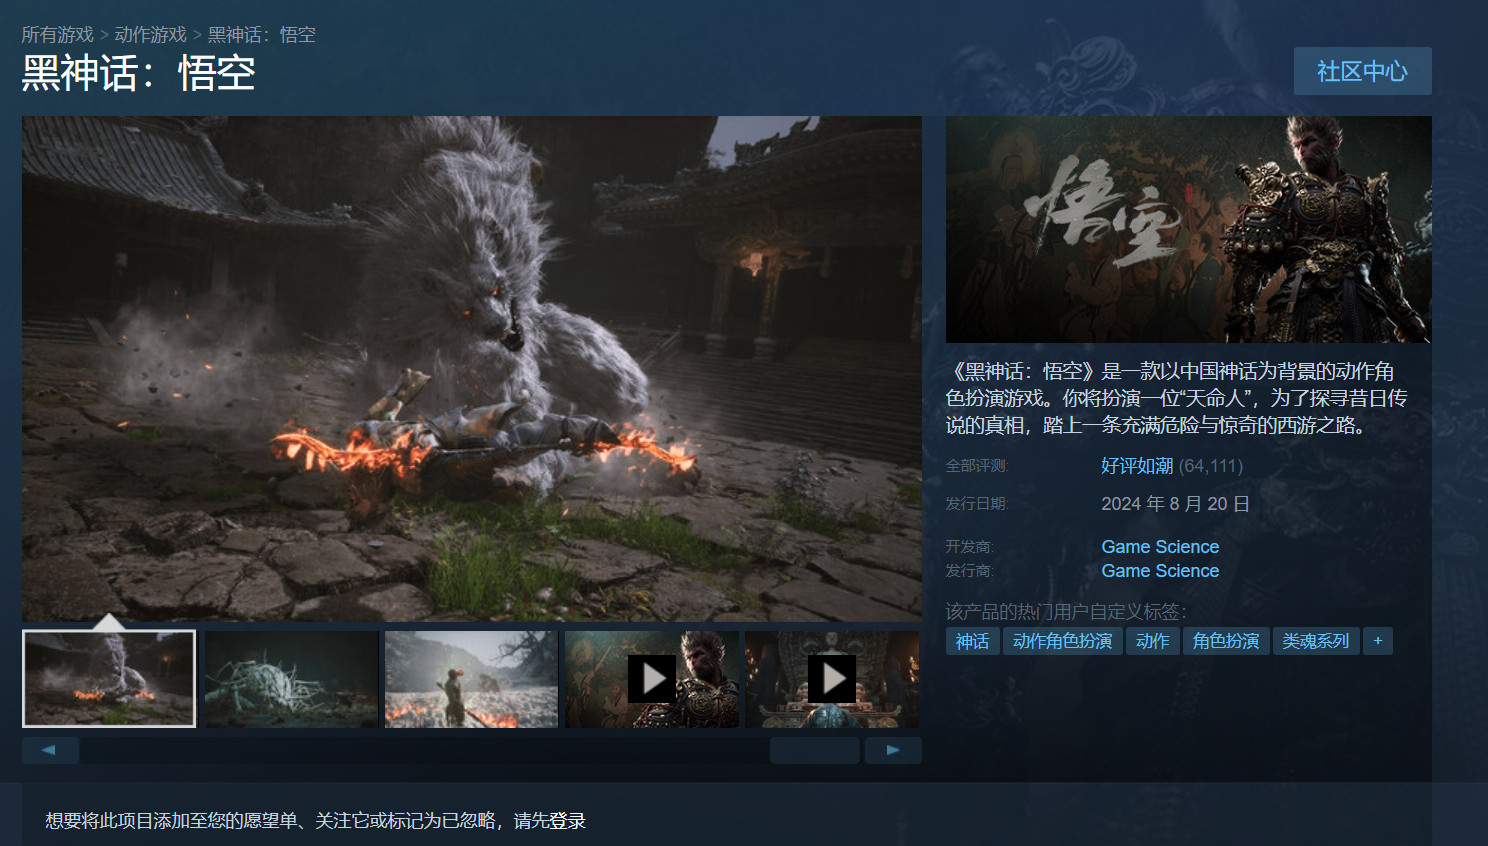The height and width of the screenshot is (846, 1488).
Task: Open the 神话 tag
Action: 971,641
